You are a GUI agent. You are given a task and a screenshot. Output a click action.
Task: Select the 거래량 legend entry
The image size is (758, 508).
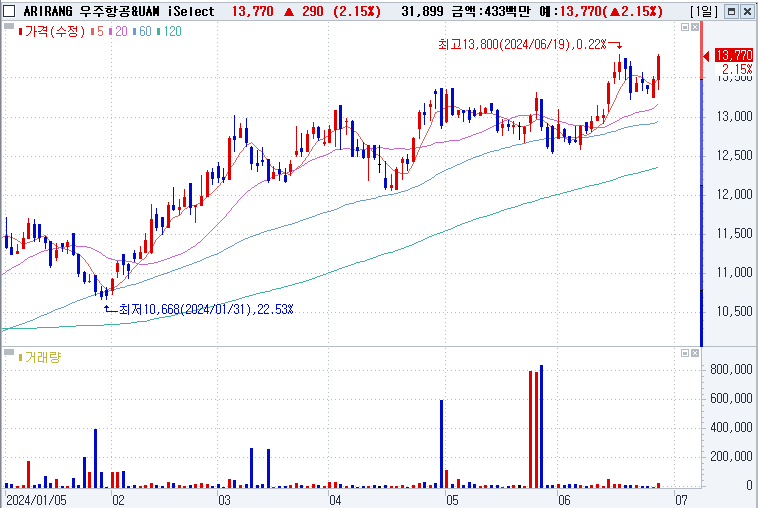pyautogui.click(x=40, y=357)
